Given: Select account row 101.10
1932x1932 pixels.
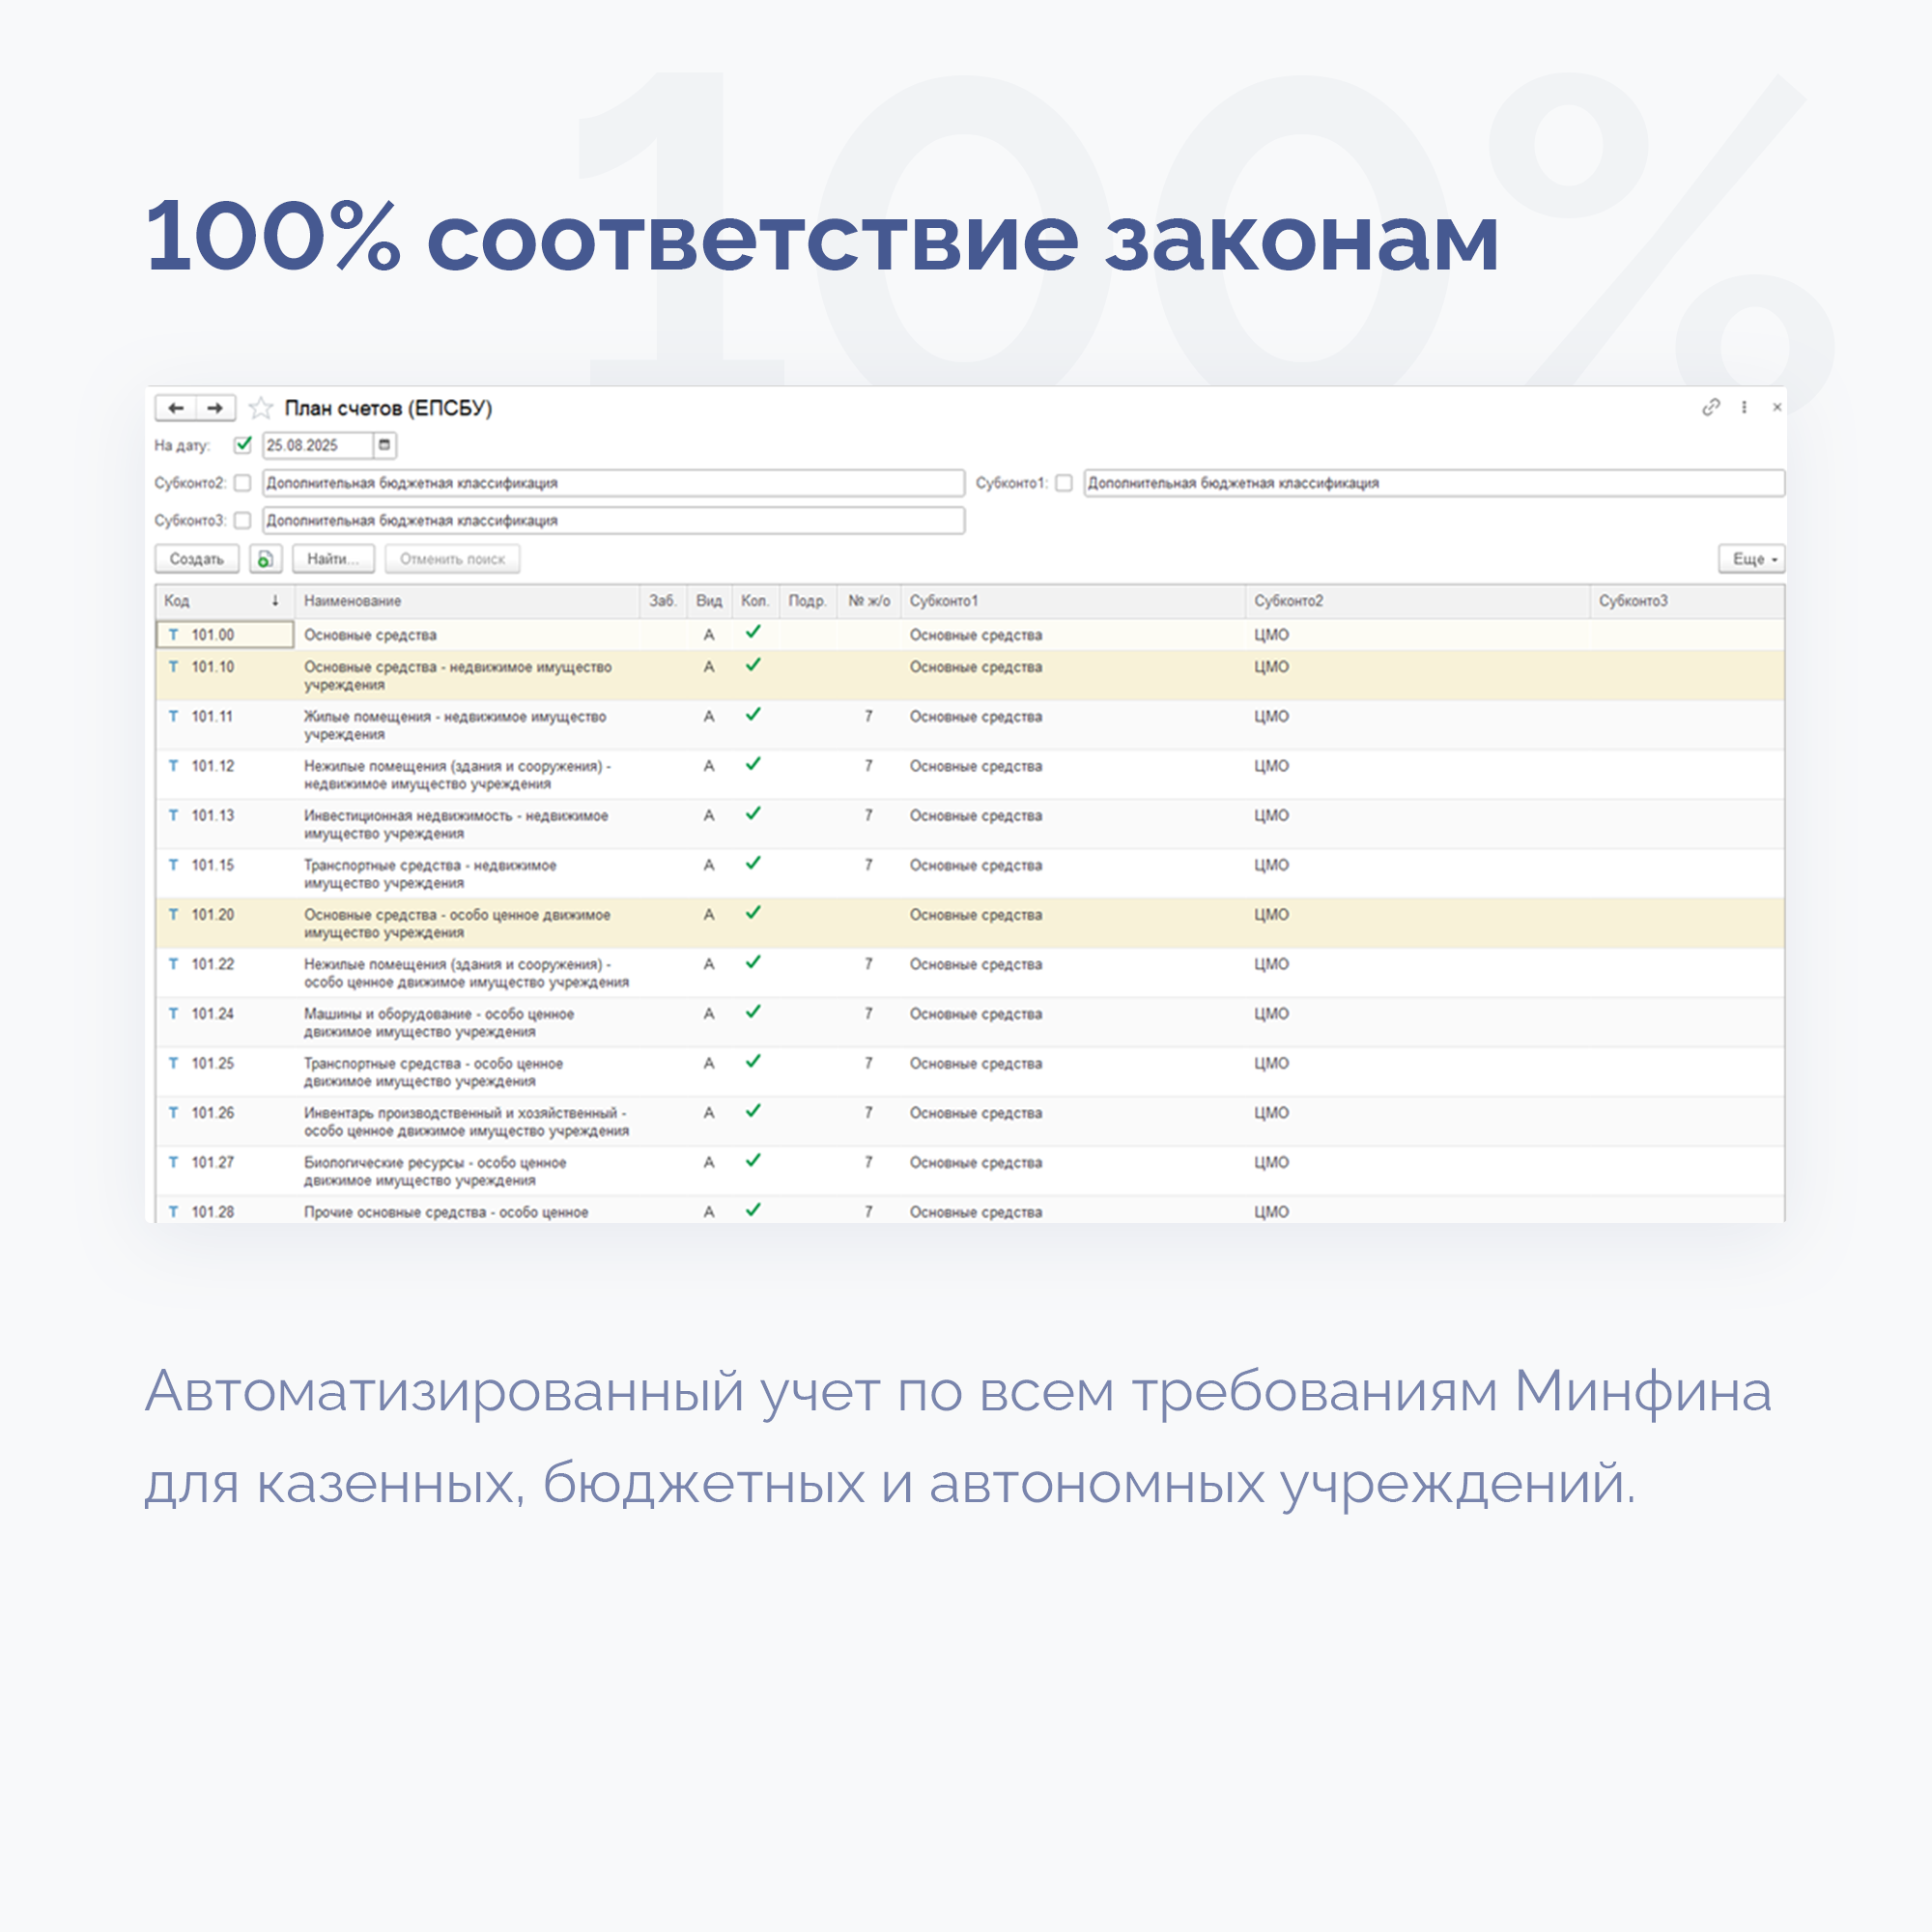Looking at the screenshot, I should (970, 675).
